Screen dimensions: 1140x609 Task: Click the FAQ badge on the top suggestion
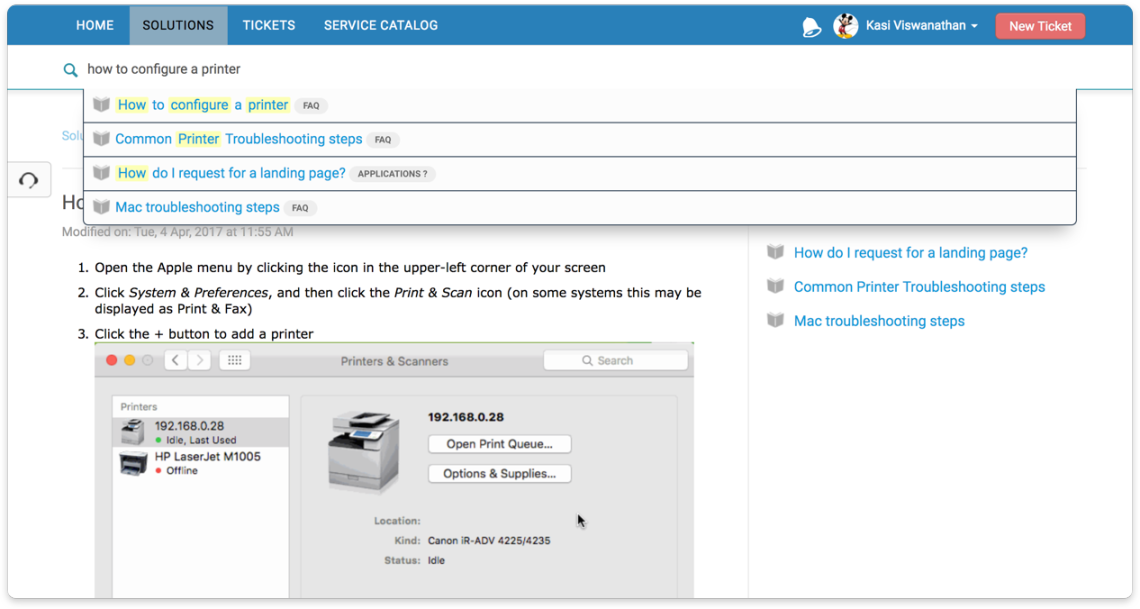(310, 105)
